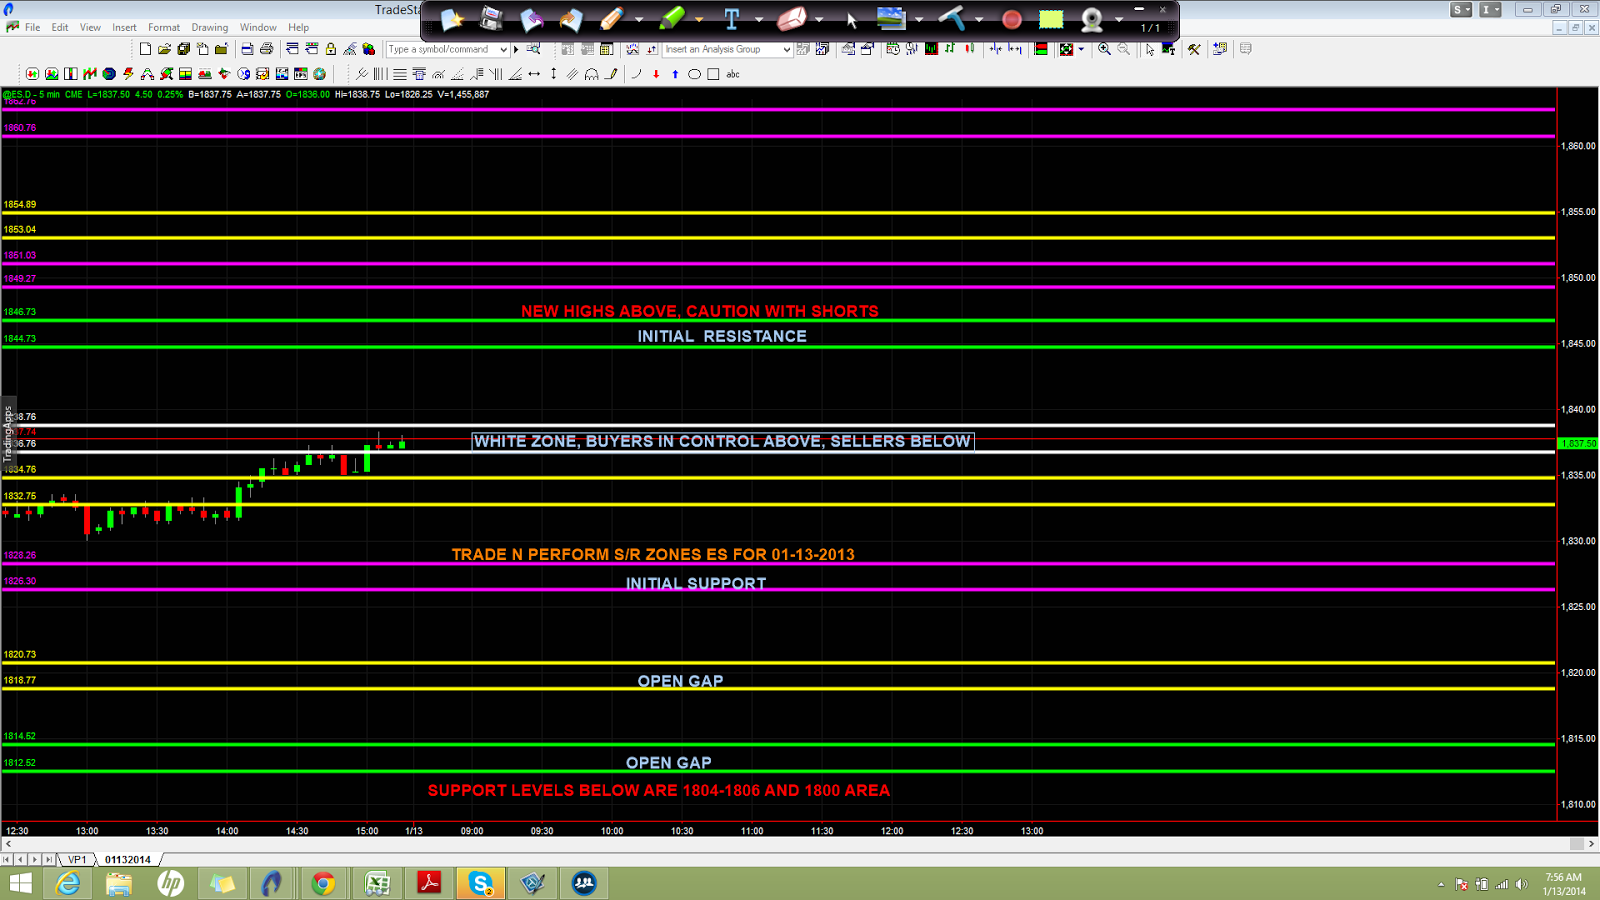1600x900 pixels.
Task: Click the zoom in magnifier icon
Action: point(1104,49)
